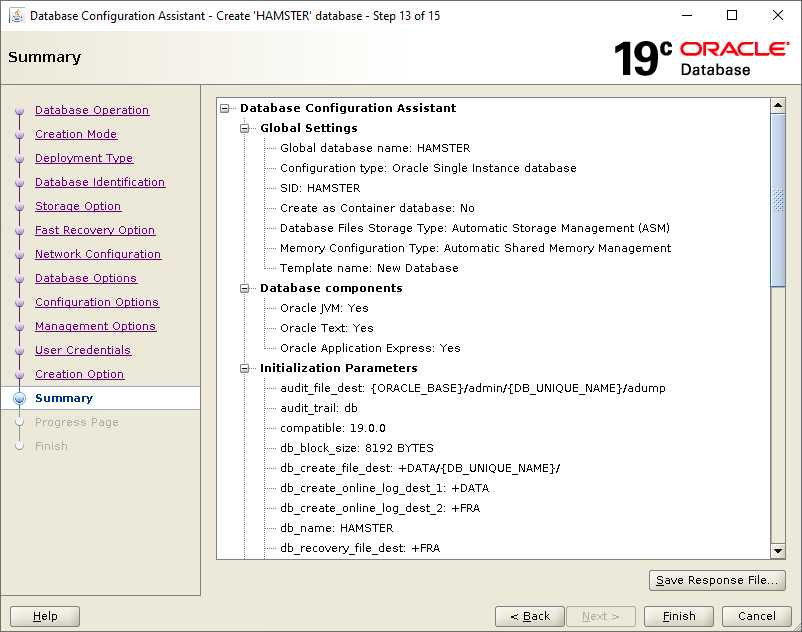Select the 'Oracle JVM: Yes' row

[x=324, y=308]
